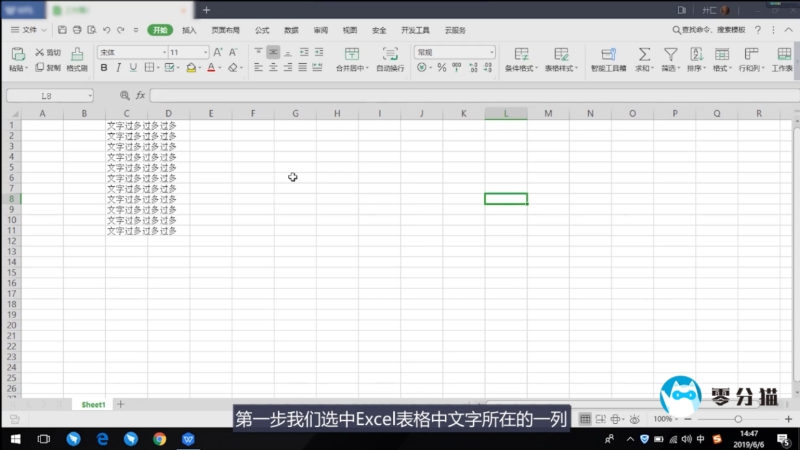Viewport: 800px width, 450px height.
Task: Select column C header
Action: point(126,114)
